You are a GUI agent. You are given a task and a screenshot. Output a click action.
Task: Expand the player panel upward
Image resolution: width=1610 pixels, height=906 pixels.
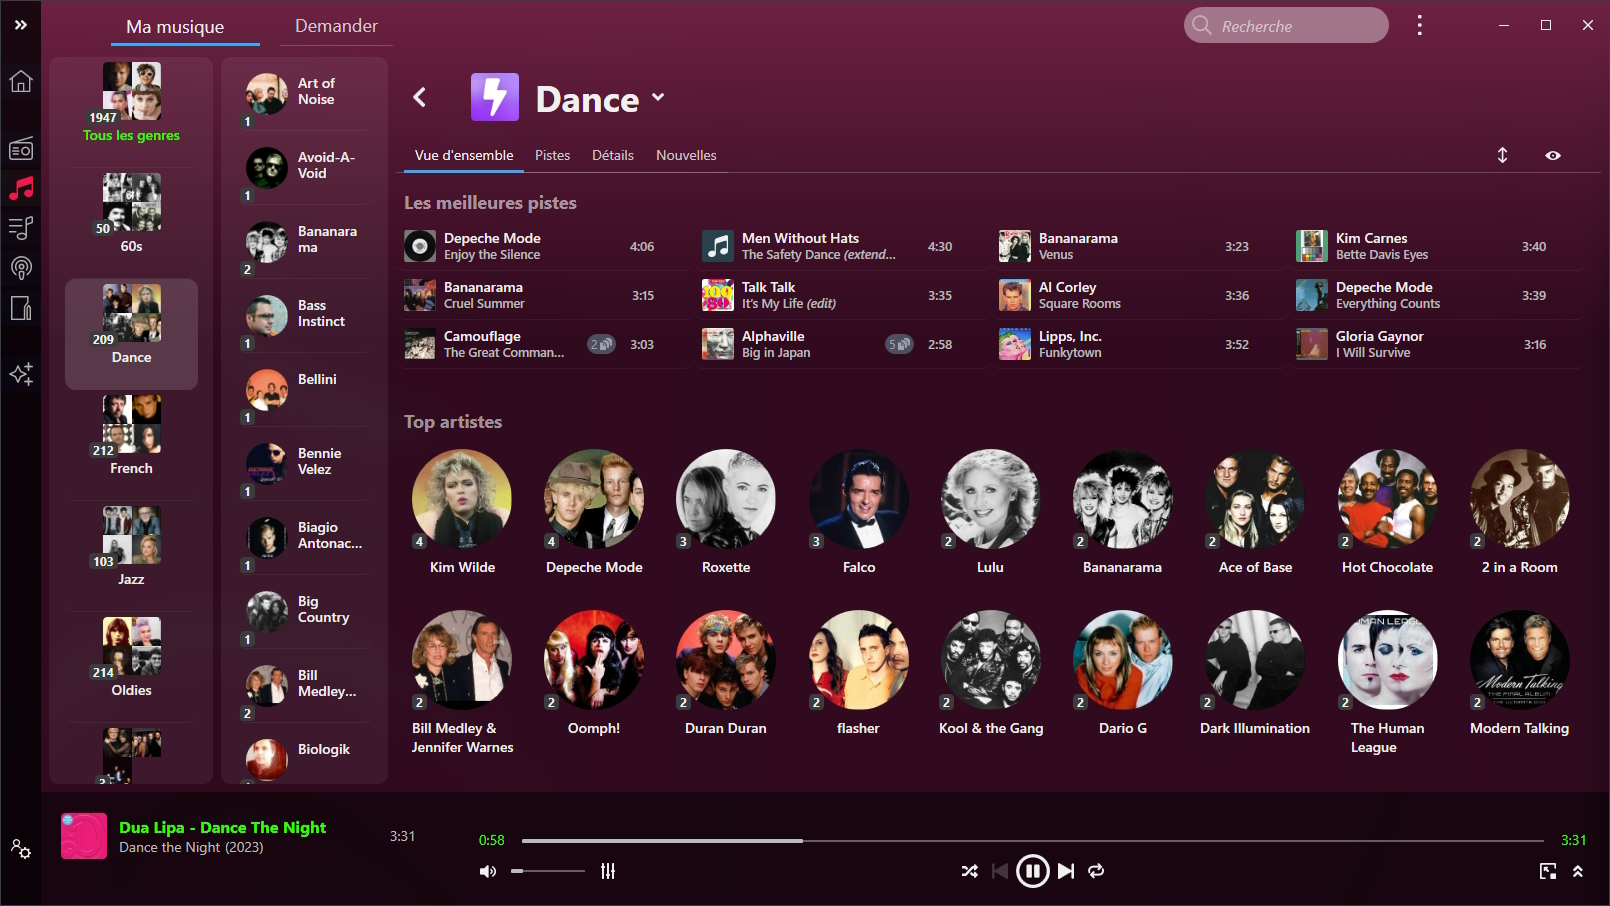(1577, 871)
